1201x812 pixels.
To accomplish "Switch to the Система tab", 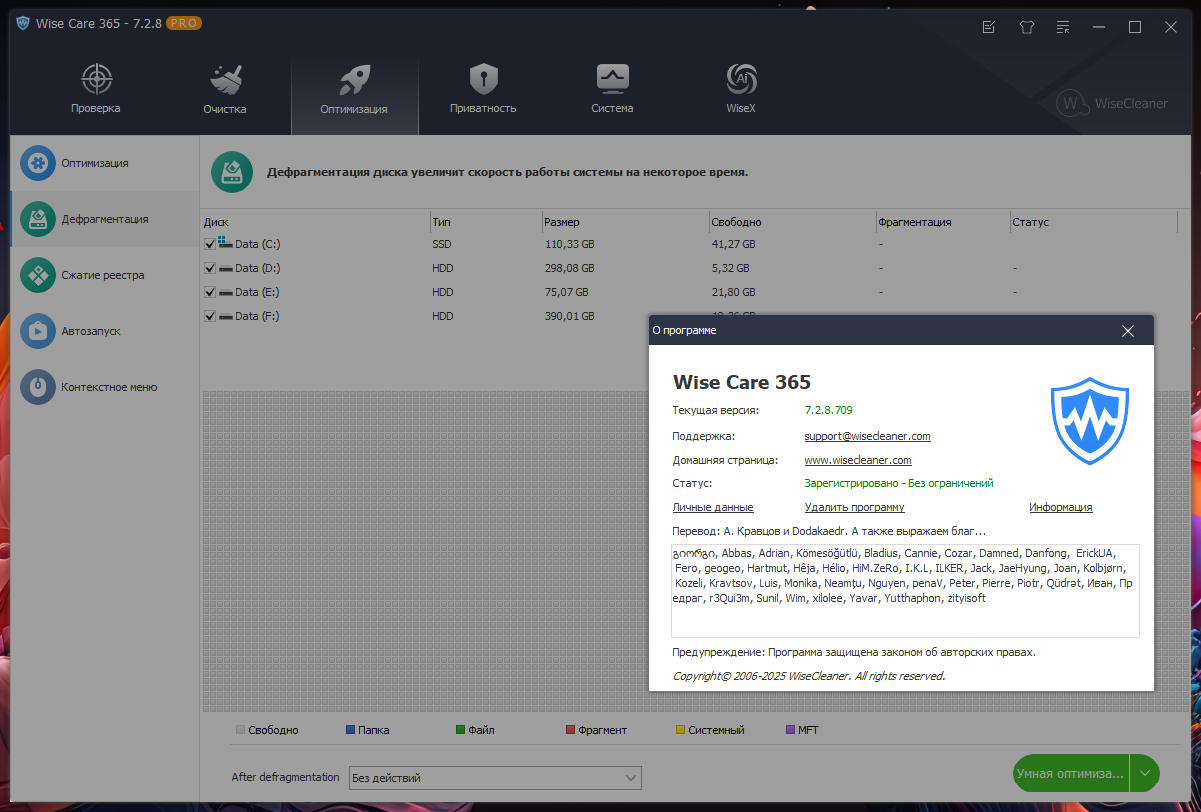I will click(612, 89).
